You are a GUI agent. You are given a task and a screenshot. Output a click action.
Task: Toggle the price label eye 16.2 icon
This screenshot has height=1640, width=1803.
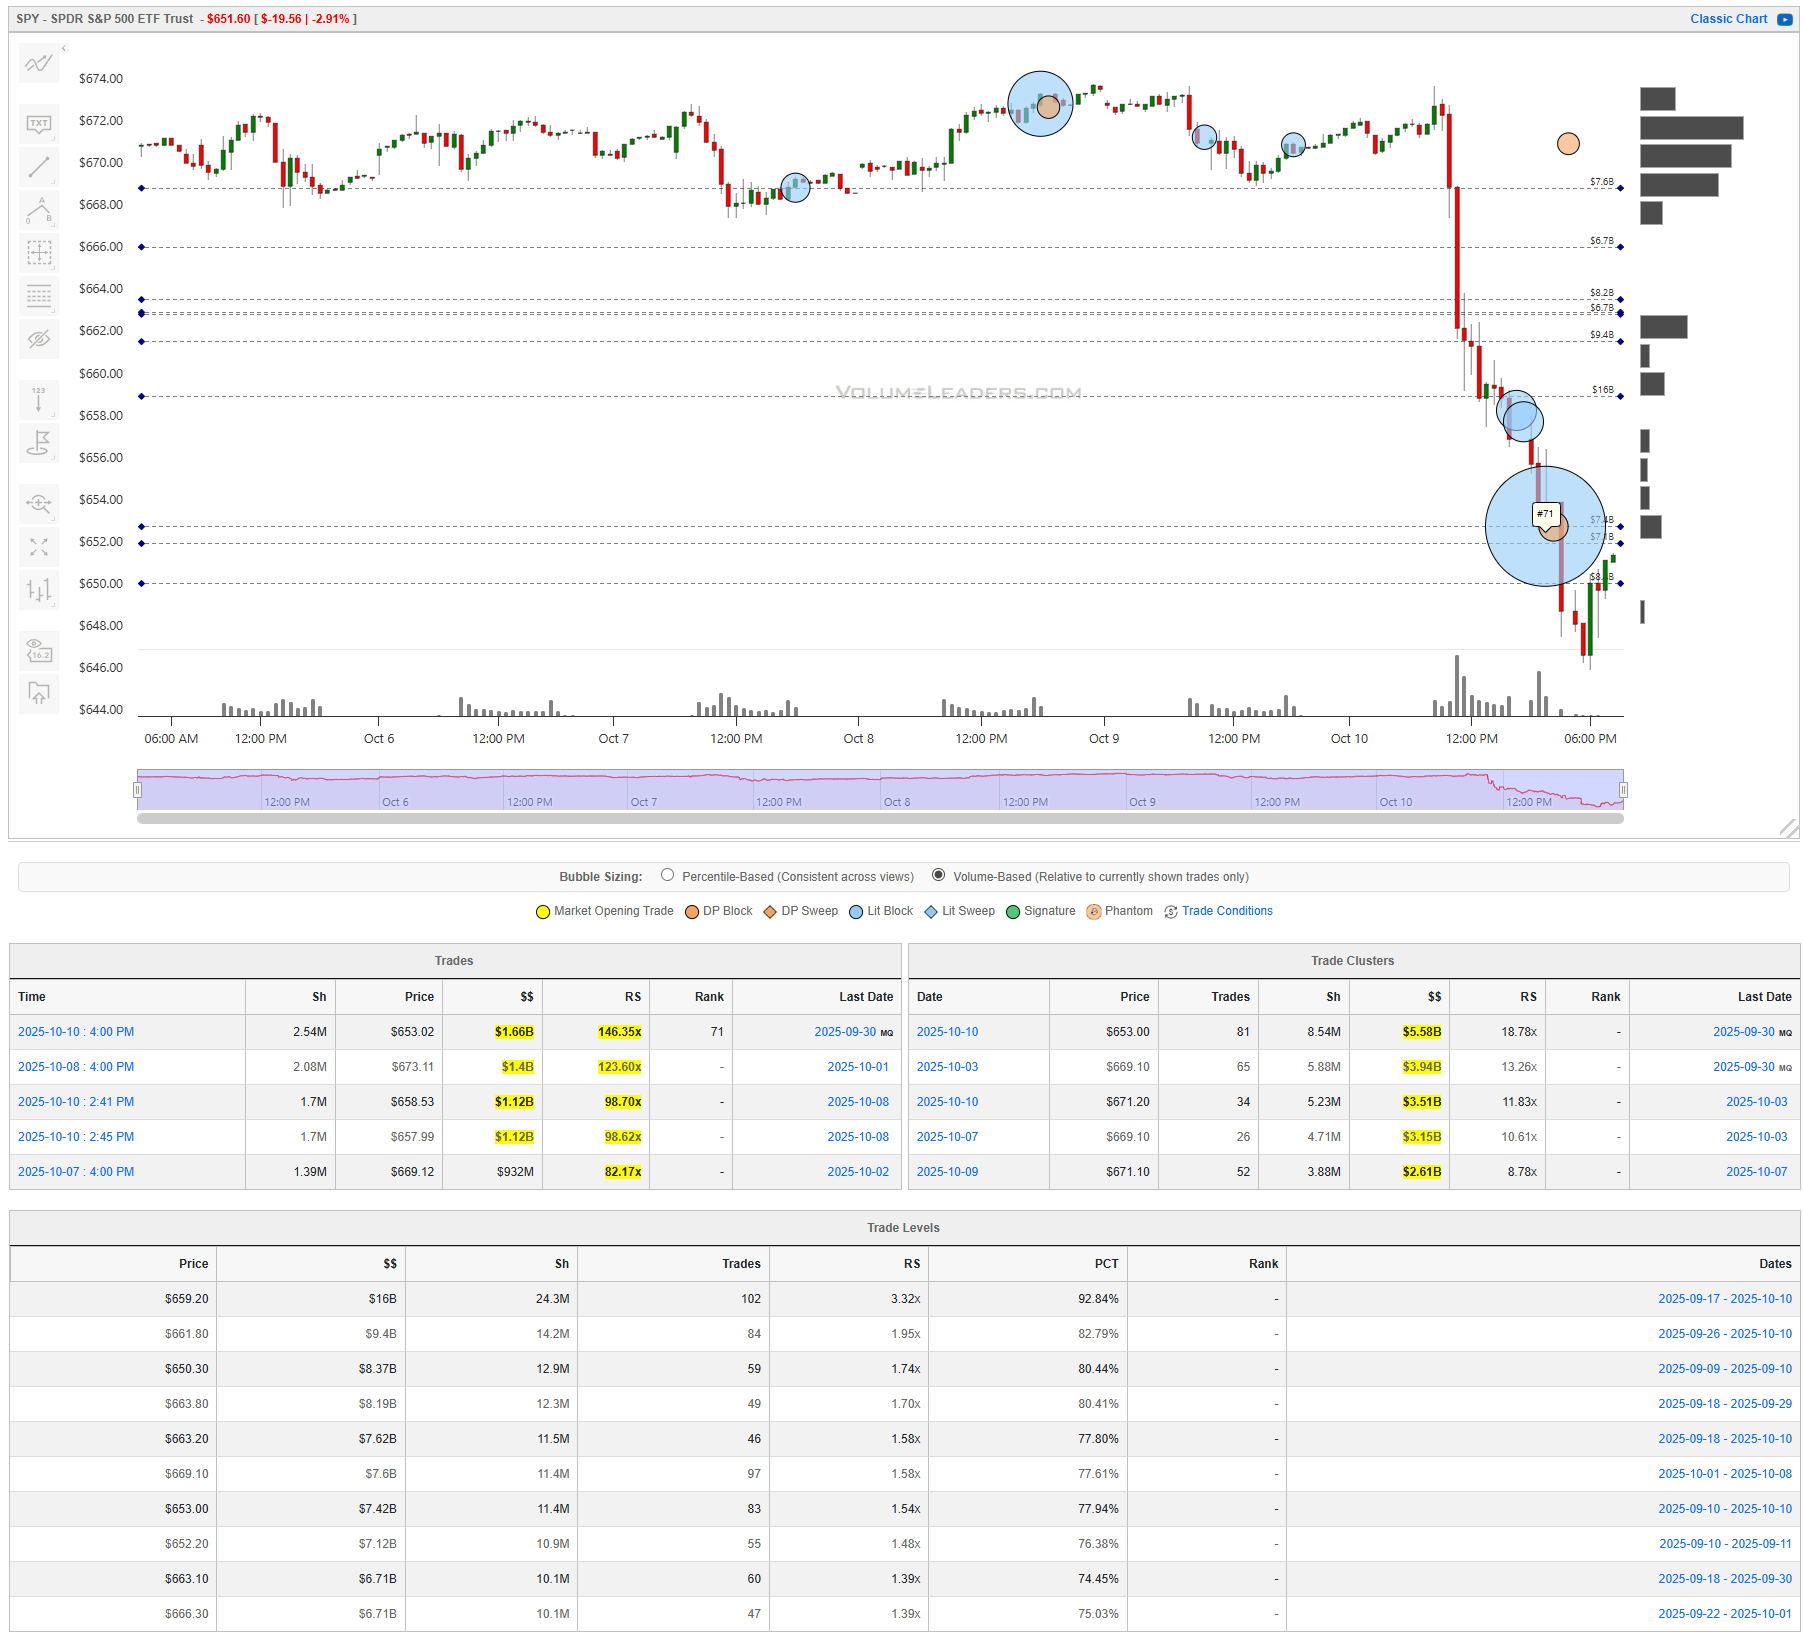pyautogui.click(x=39, y=650)
